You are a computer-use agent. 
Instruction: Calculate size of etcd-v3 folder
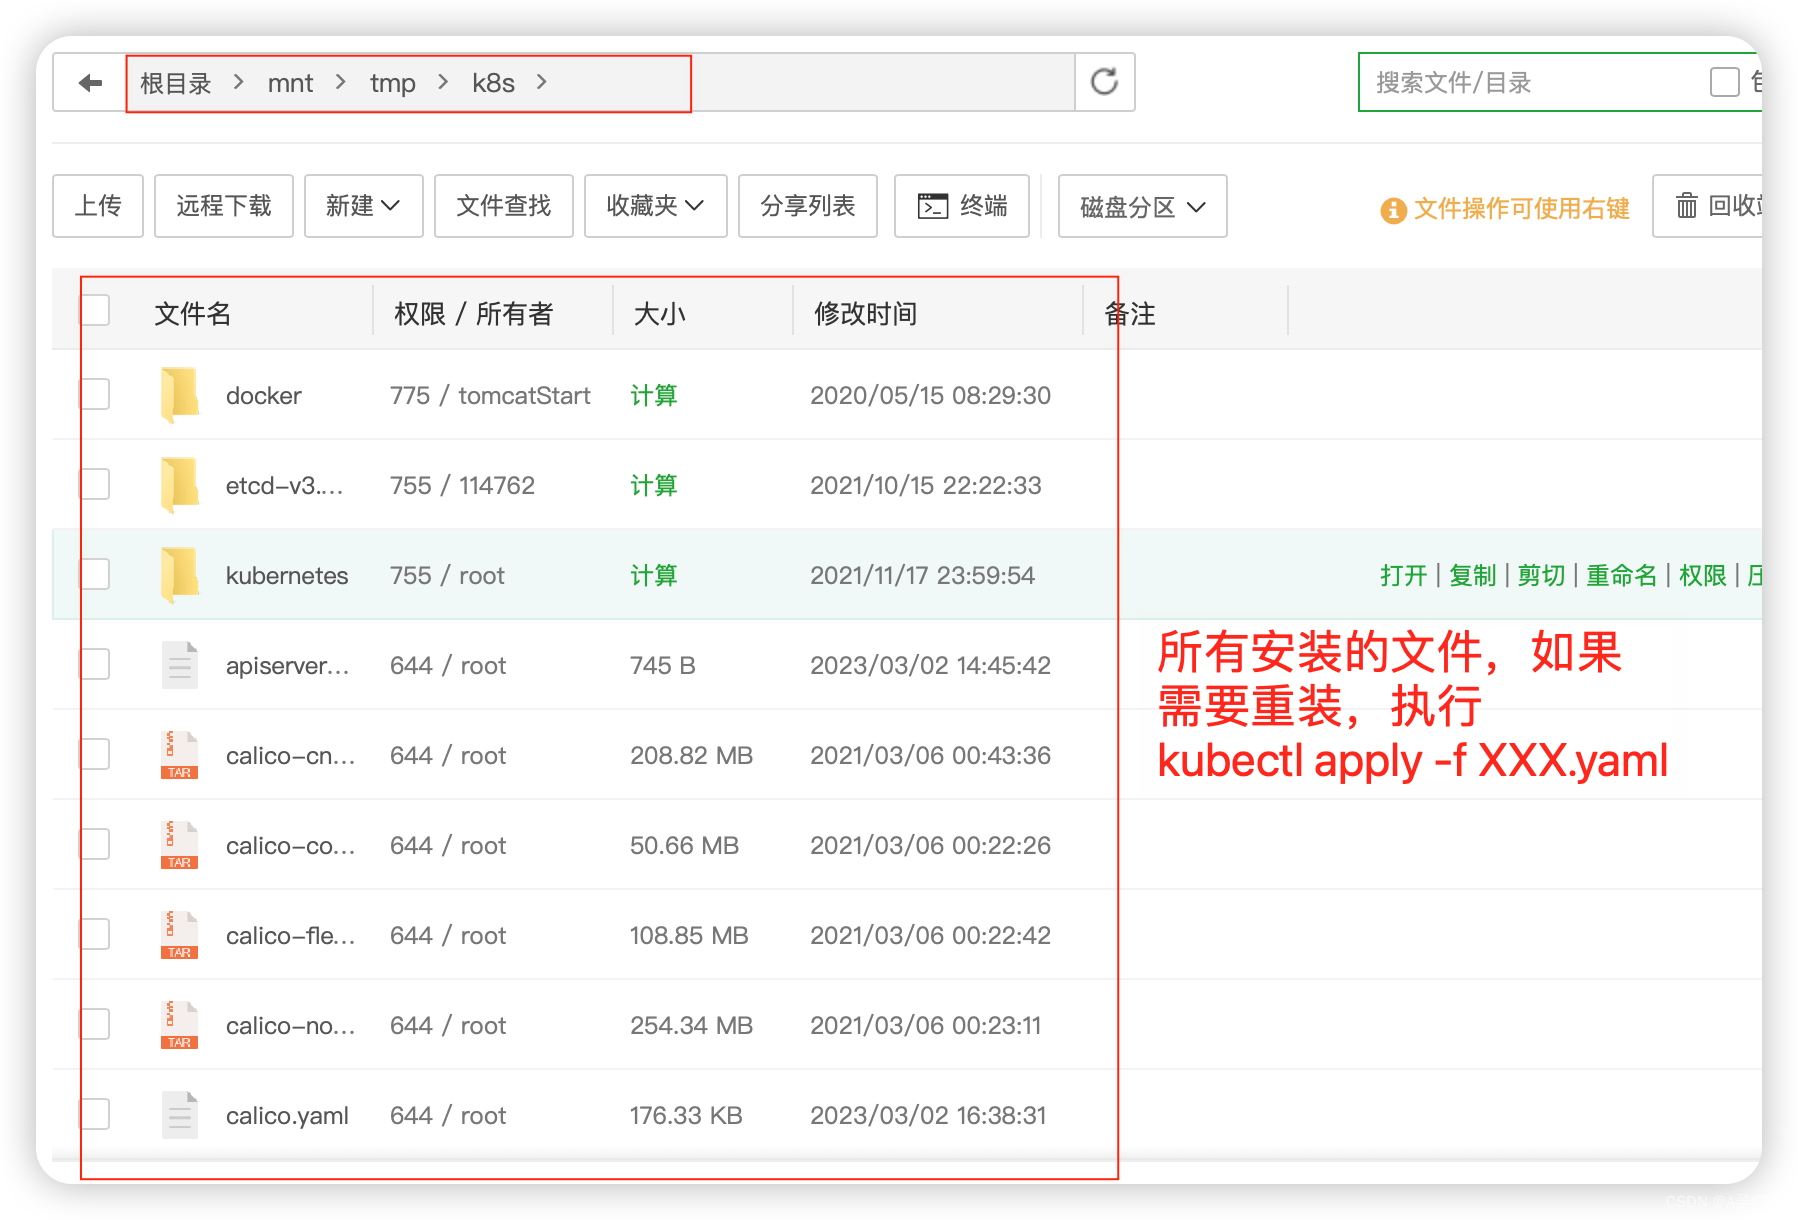click(x=653, y=486)
